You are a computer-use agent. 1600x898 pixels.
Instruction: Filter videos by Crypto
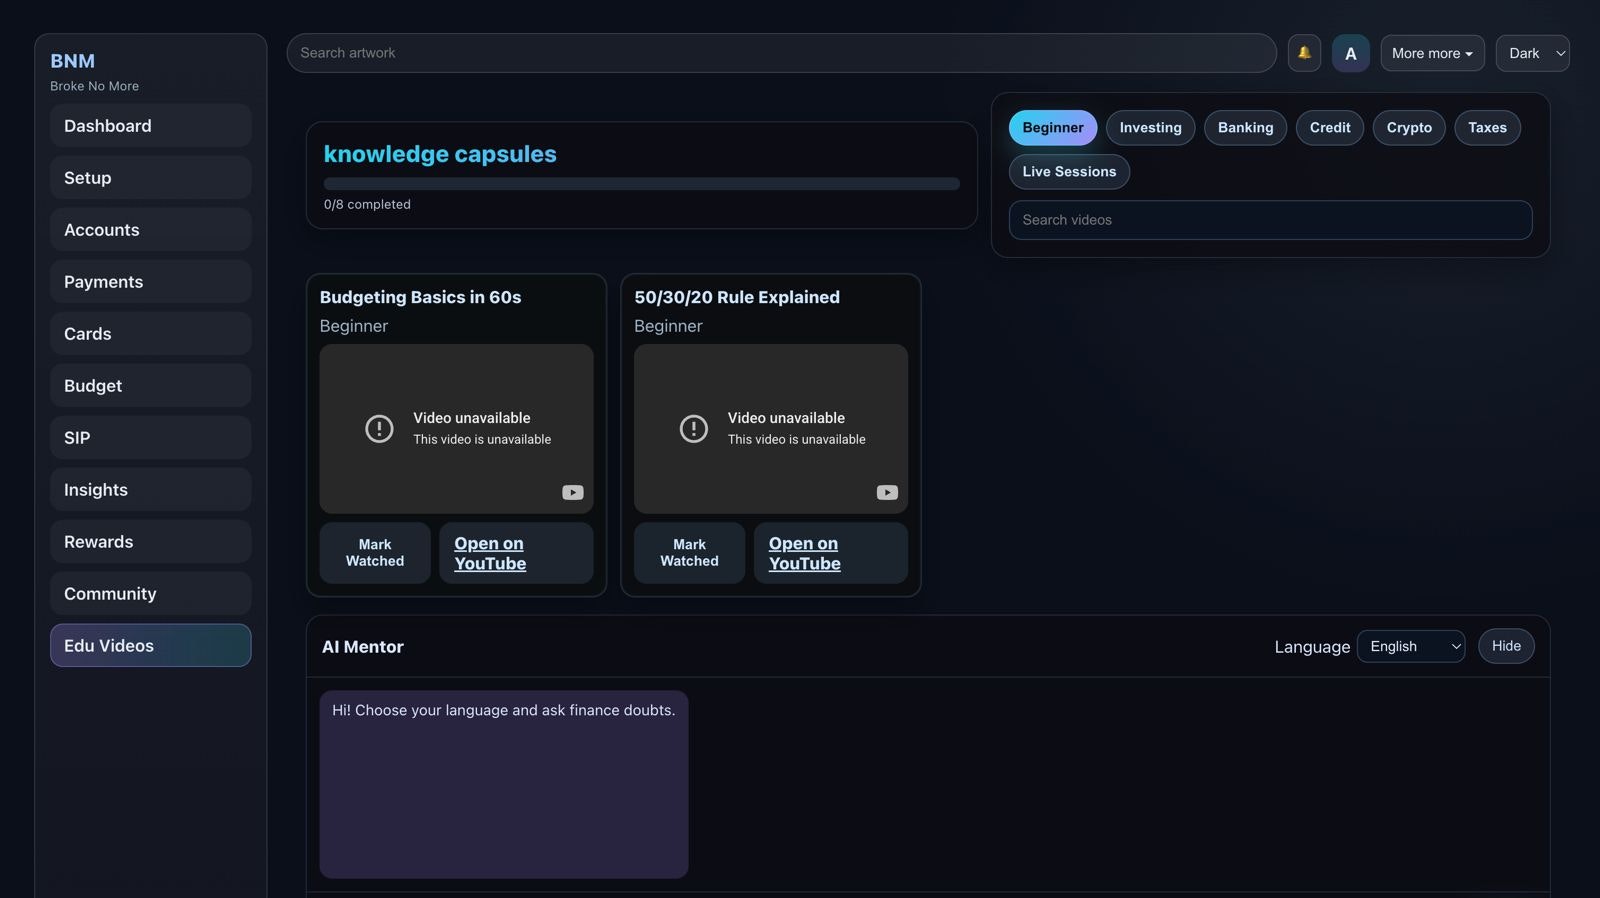1409,127
